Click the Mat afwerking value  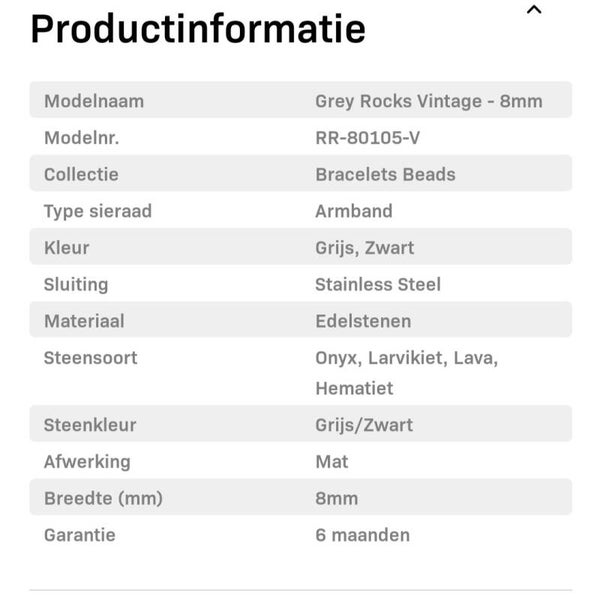pos(332,462)
